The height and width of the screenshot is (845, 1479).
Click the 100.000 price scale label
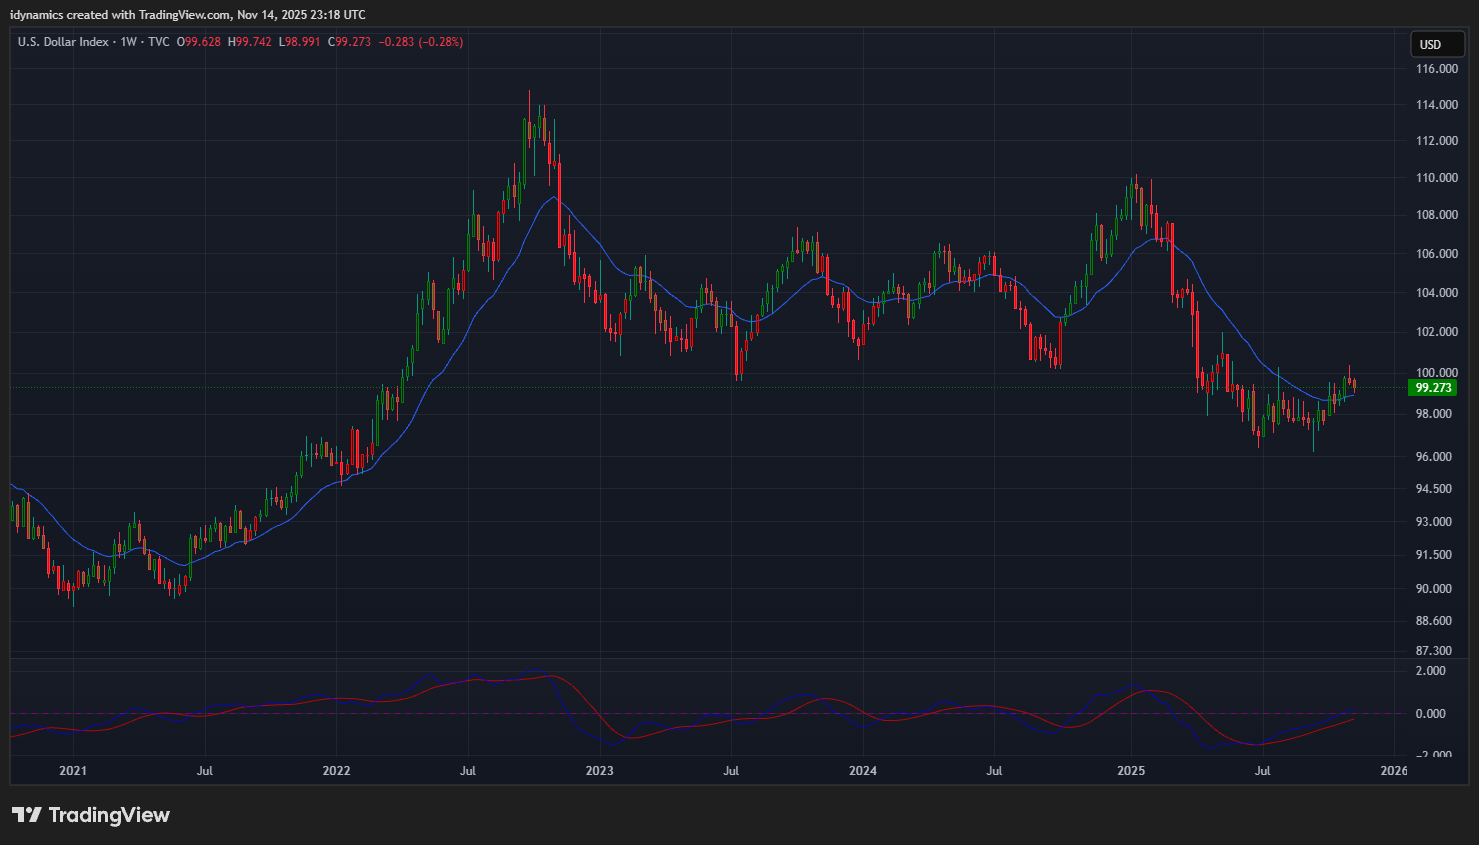[1436, 373]
